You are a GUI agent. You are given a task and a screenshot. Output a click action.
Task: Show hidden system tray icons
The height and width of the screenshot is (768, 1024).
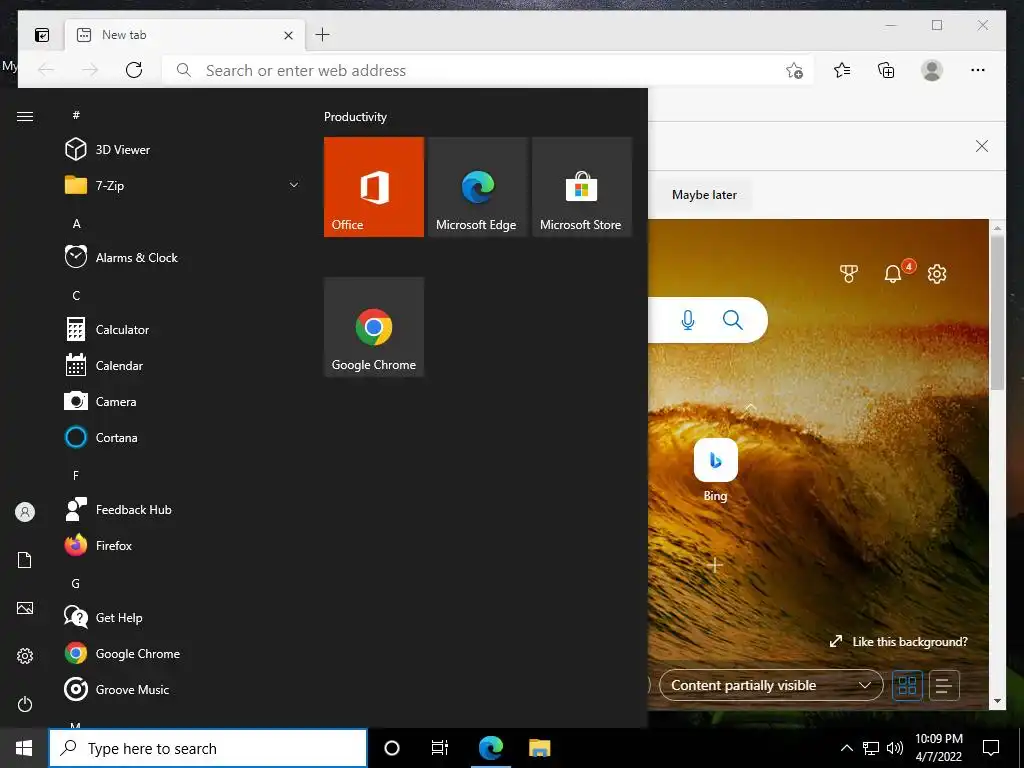coord(846,748)
